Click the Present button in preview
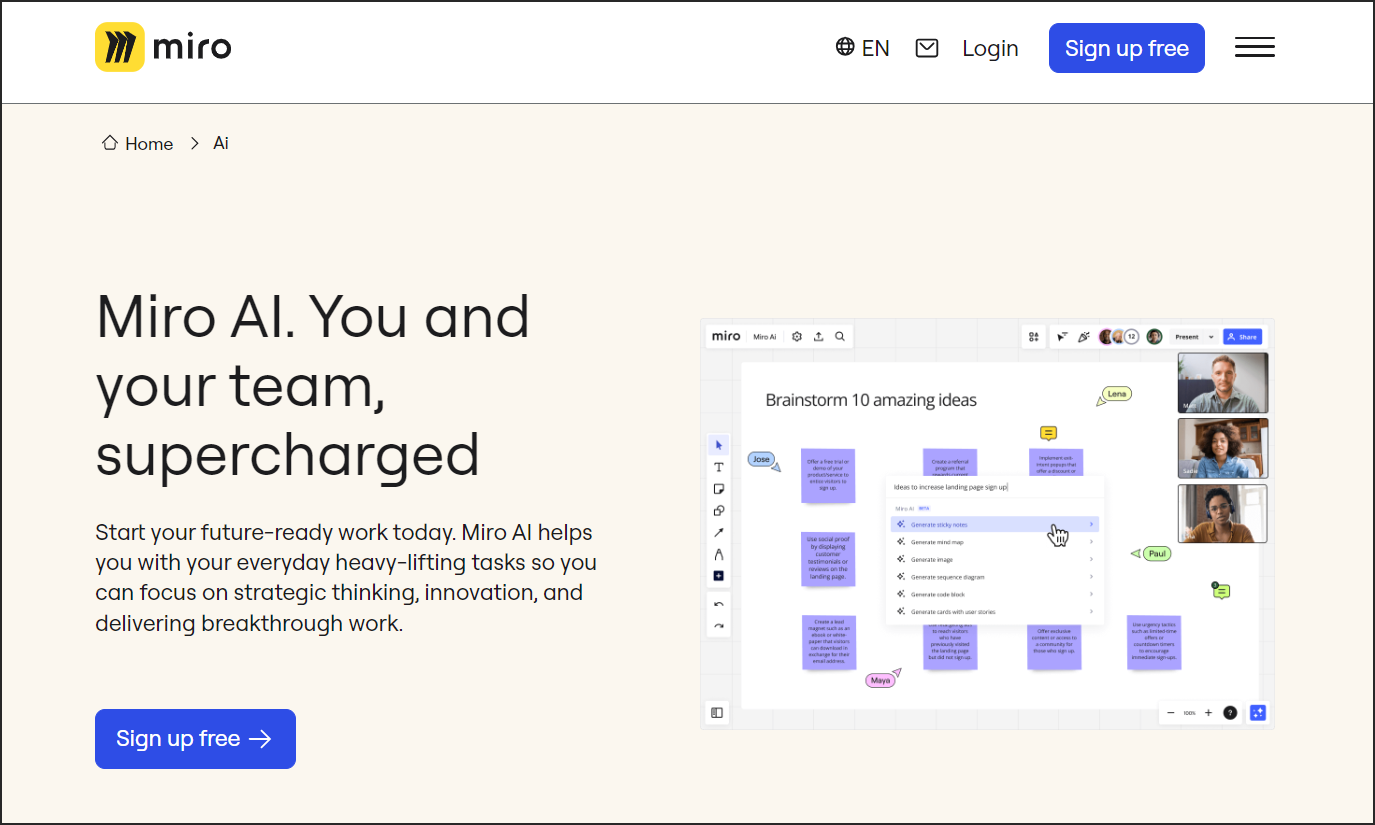This screenshot has height=825, width=1375. pos(1187,337)
